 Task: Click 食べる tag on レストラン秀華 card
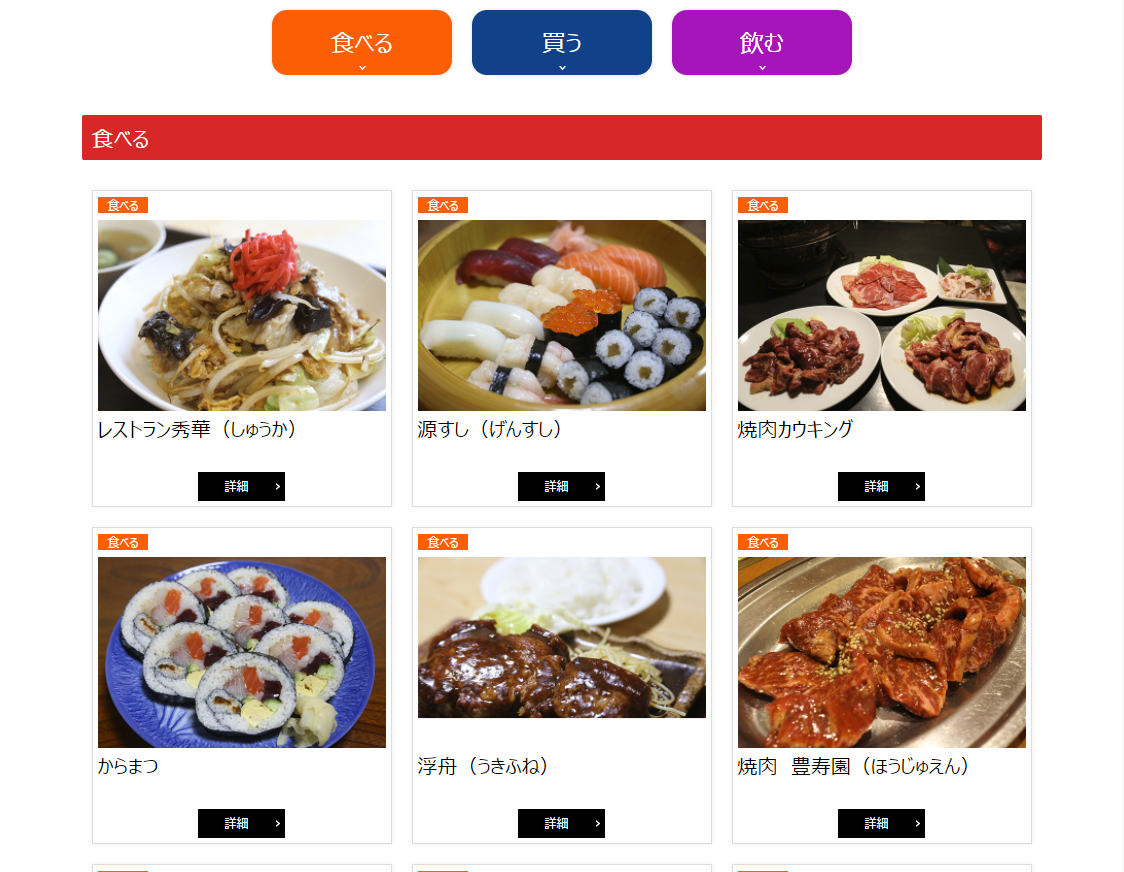point(123,205)
